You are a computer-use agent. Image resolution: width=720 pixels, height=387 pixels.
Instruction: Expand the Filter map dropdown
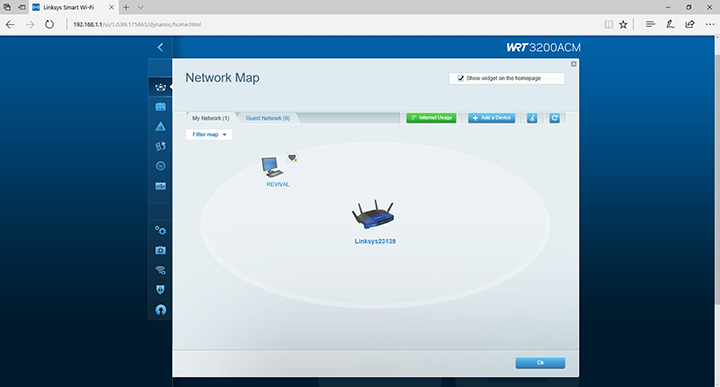(209, 135)
